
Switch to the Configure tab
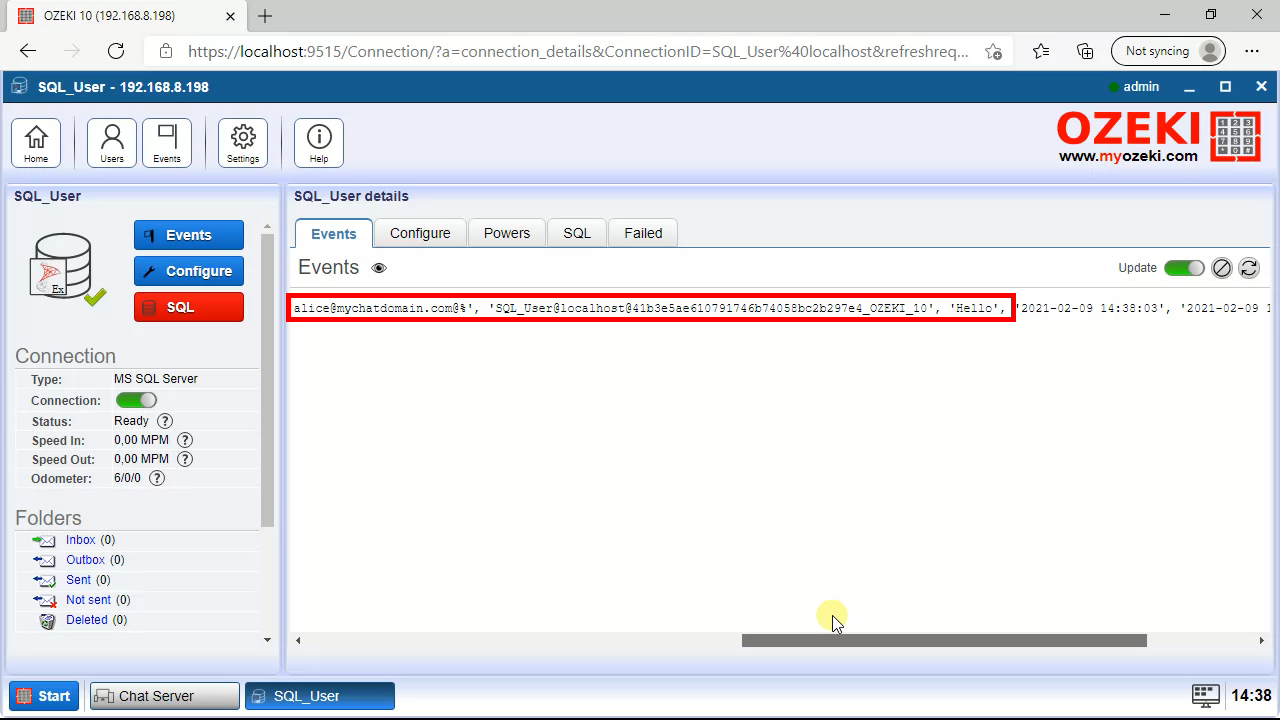(420, 233)
